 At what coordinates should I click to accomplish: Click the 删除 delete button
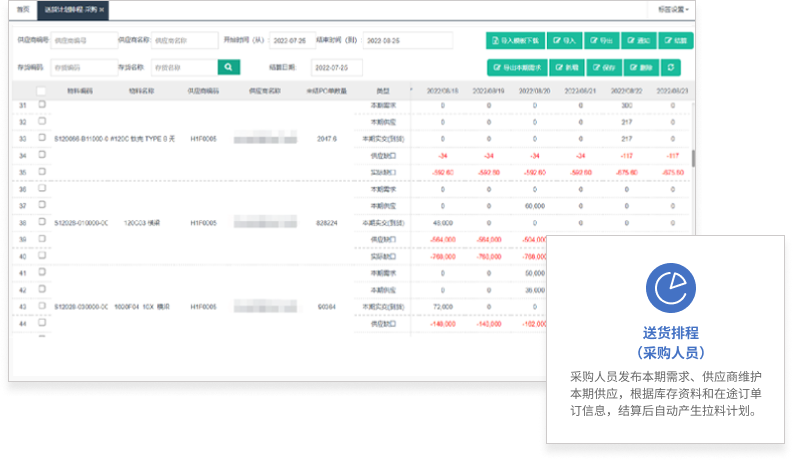[x=638, y=67]
